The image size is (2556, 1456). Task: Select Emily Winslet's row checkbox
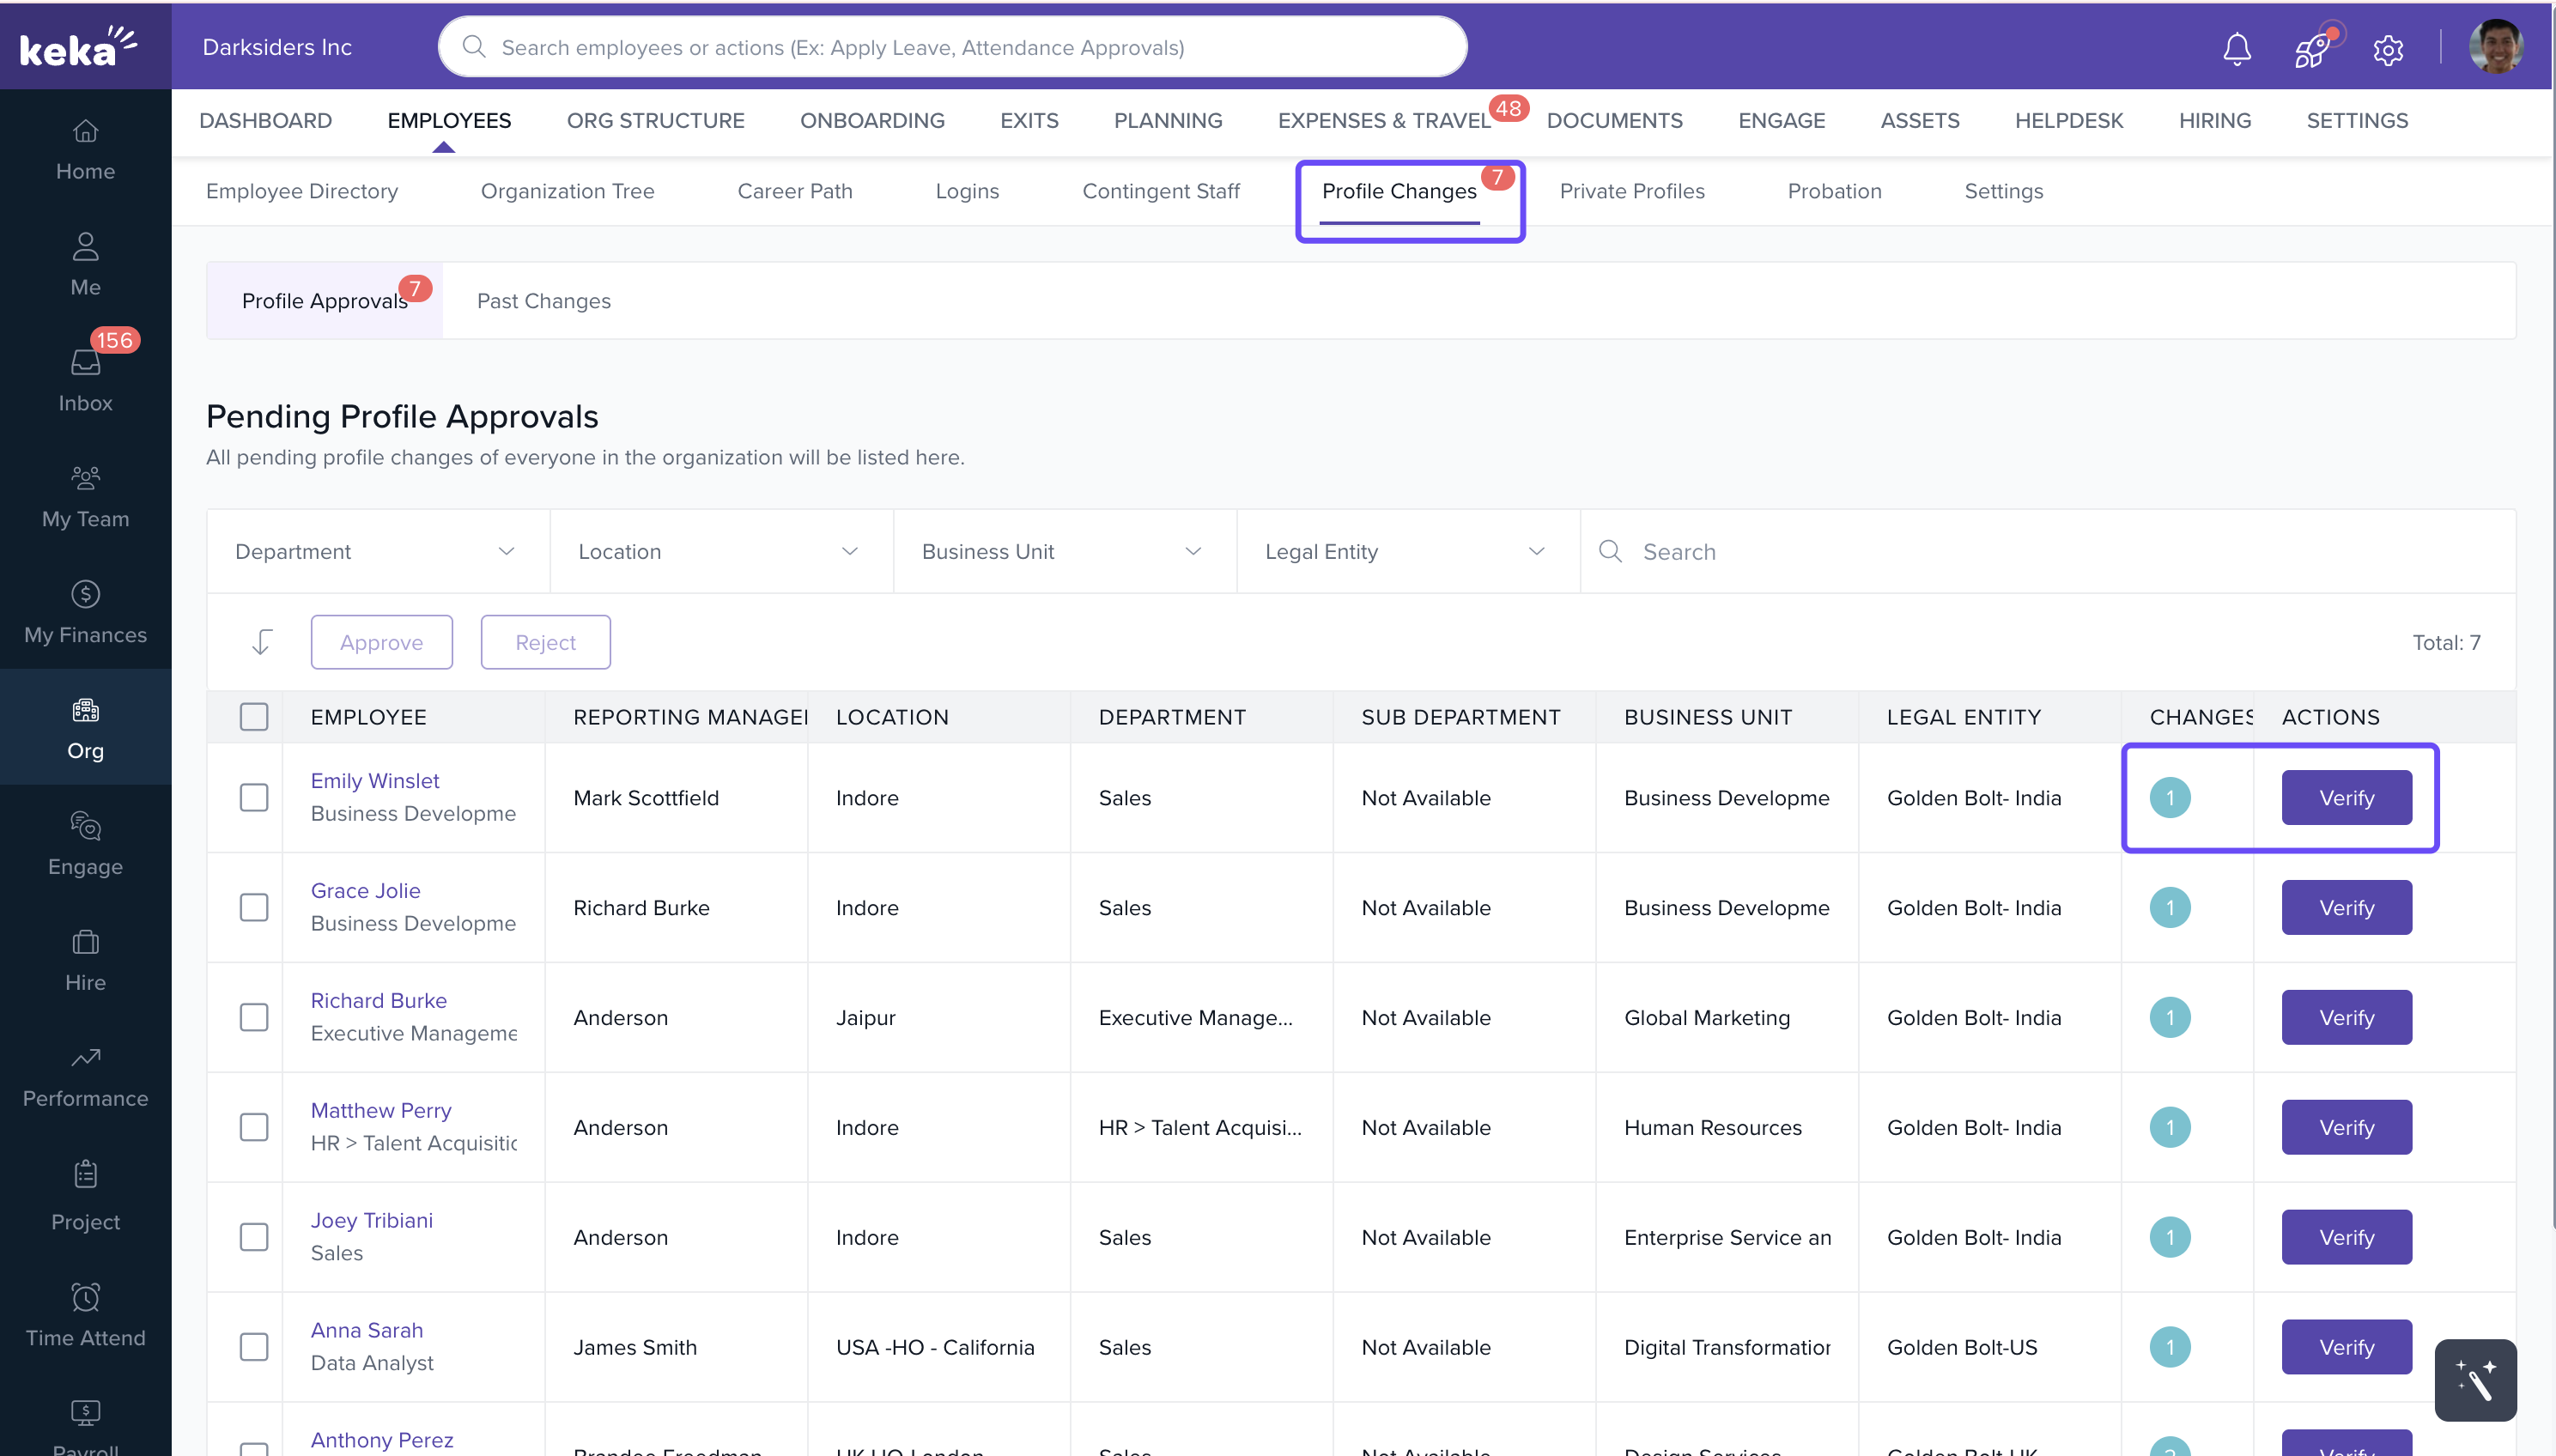point(254,797)
